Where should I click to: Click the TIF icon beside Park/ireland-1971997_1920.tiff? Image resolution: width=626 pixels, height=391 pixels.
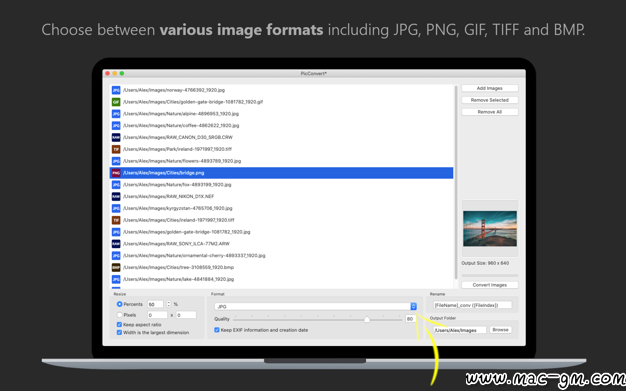pyautogui.click(x=116, y=149)
